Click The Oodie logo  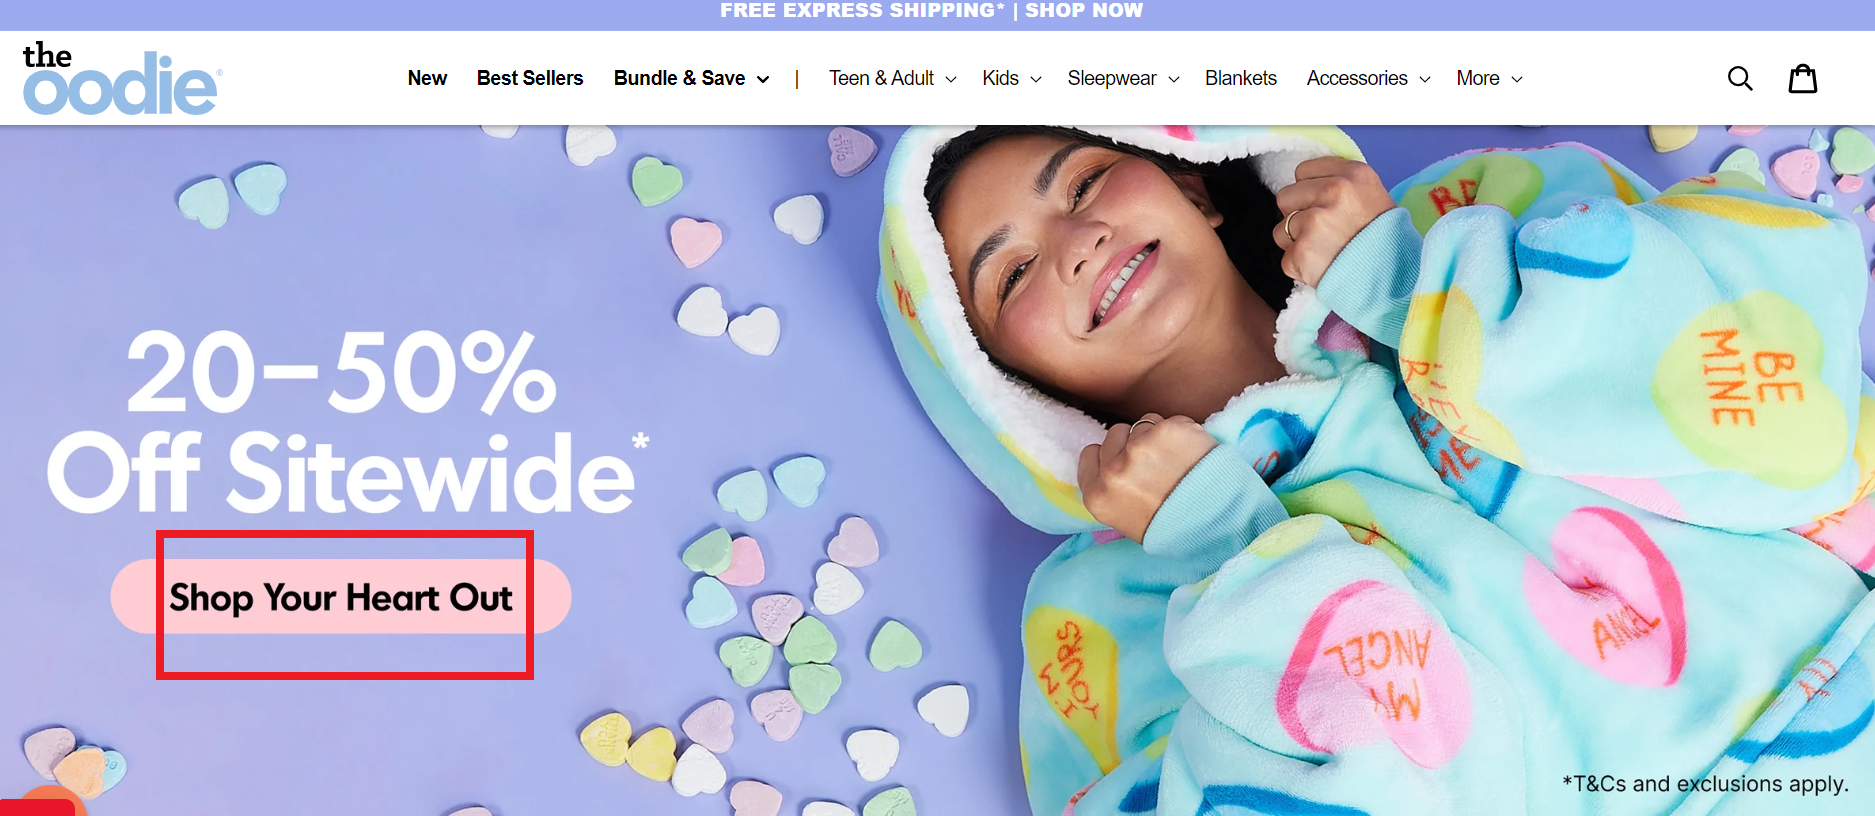click(x=121, y=78)
